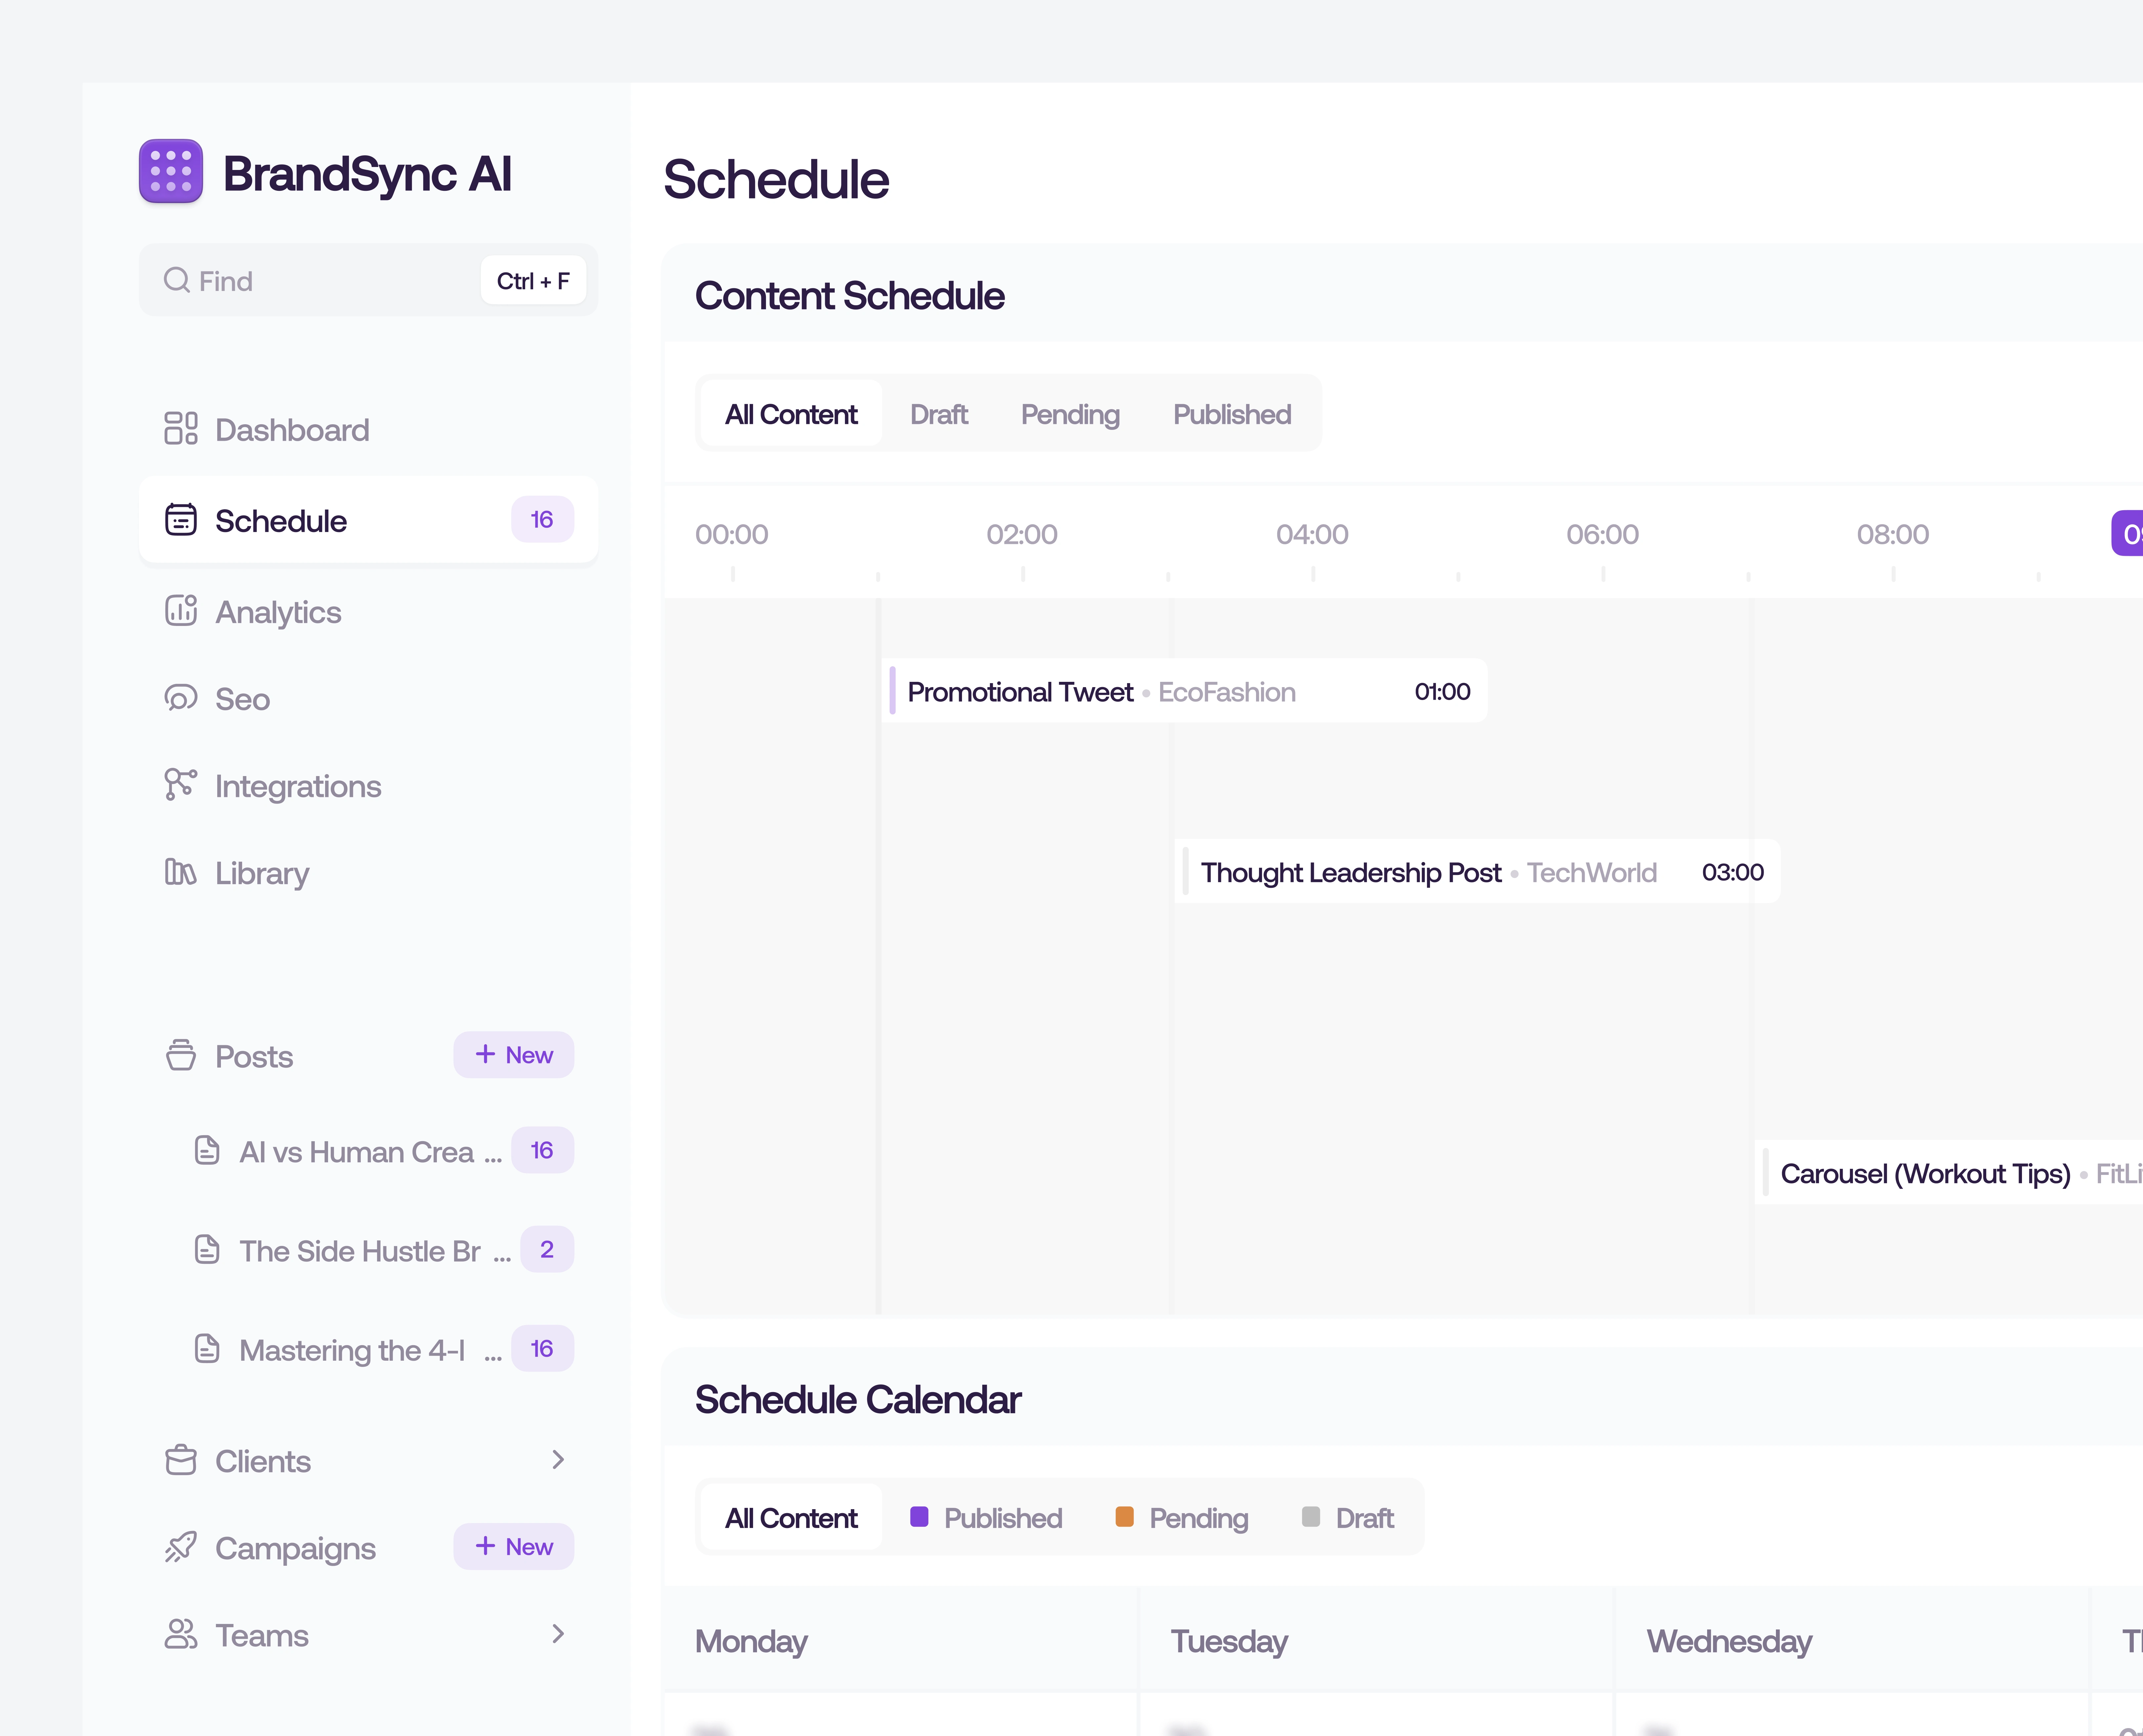This screenshot has width=2143, height=1736.
Task: Switch to Pending tab in Content Schedule
Action: click(x=1070, y=414)
